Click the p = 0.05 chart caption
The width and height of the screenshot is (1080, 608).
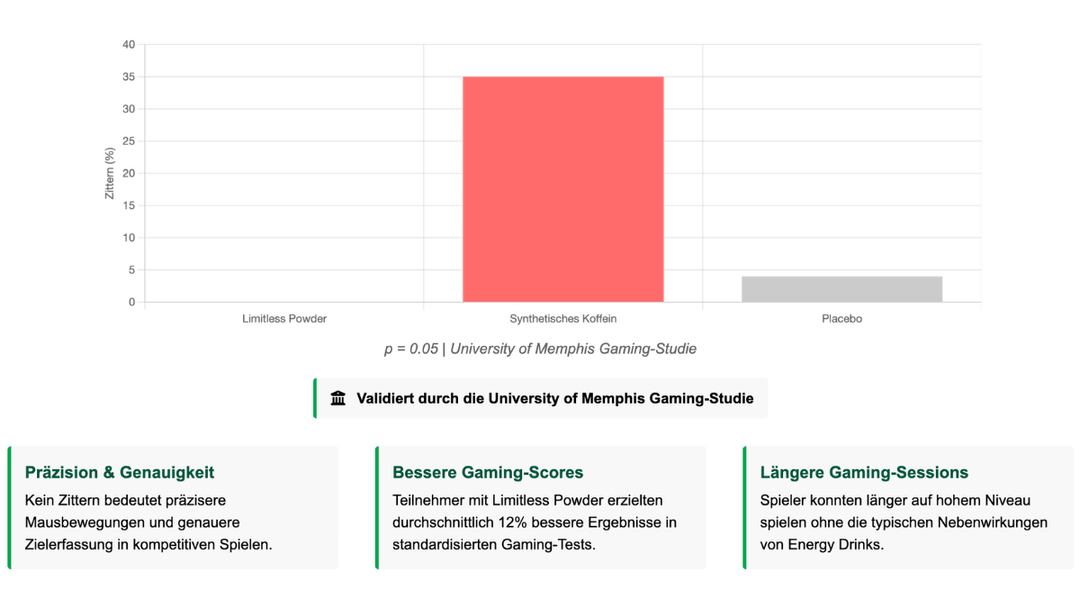(540, 349)
